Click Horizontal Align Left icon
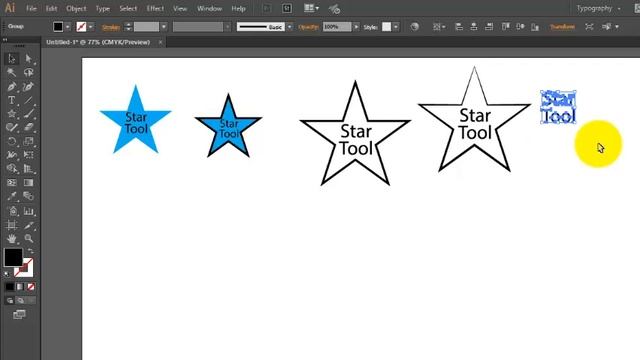The image size is (640, 360). click(x=459, y=27)
